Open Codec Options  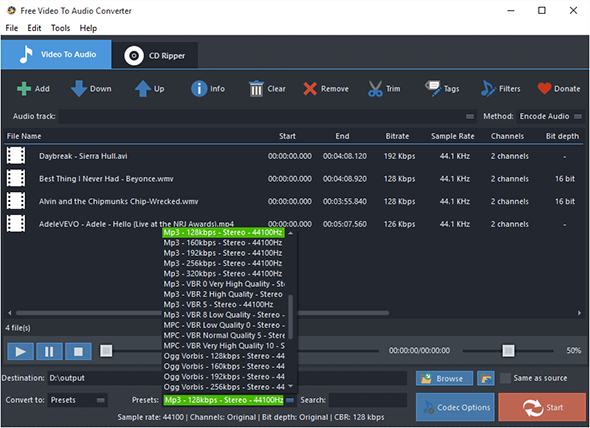pyautogui.click(x=455, y=407)
